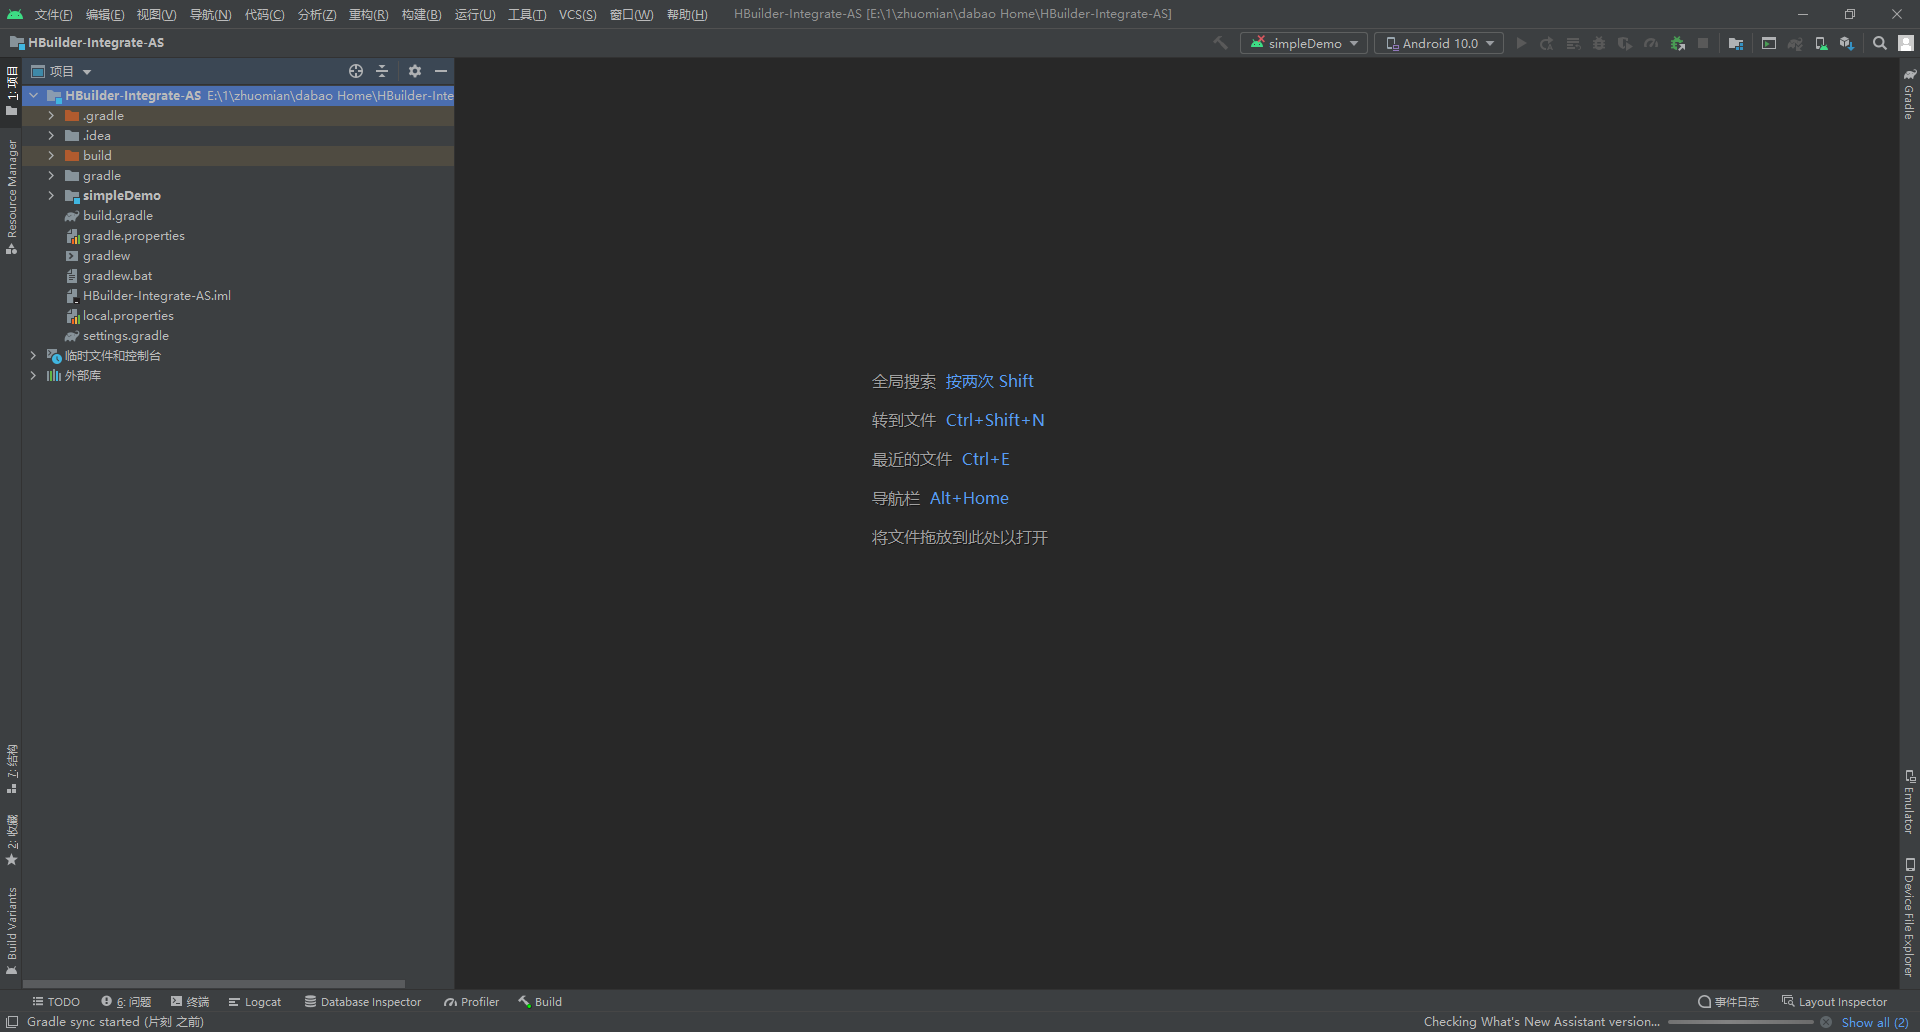This screenshot has width=1920, height=1032.
Task: Toggle the Gradle tool window on the right edge
Action: point(1909,95)
